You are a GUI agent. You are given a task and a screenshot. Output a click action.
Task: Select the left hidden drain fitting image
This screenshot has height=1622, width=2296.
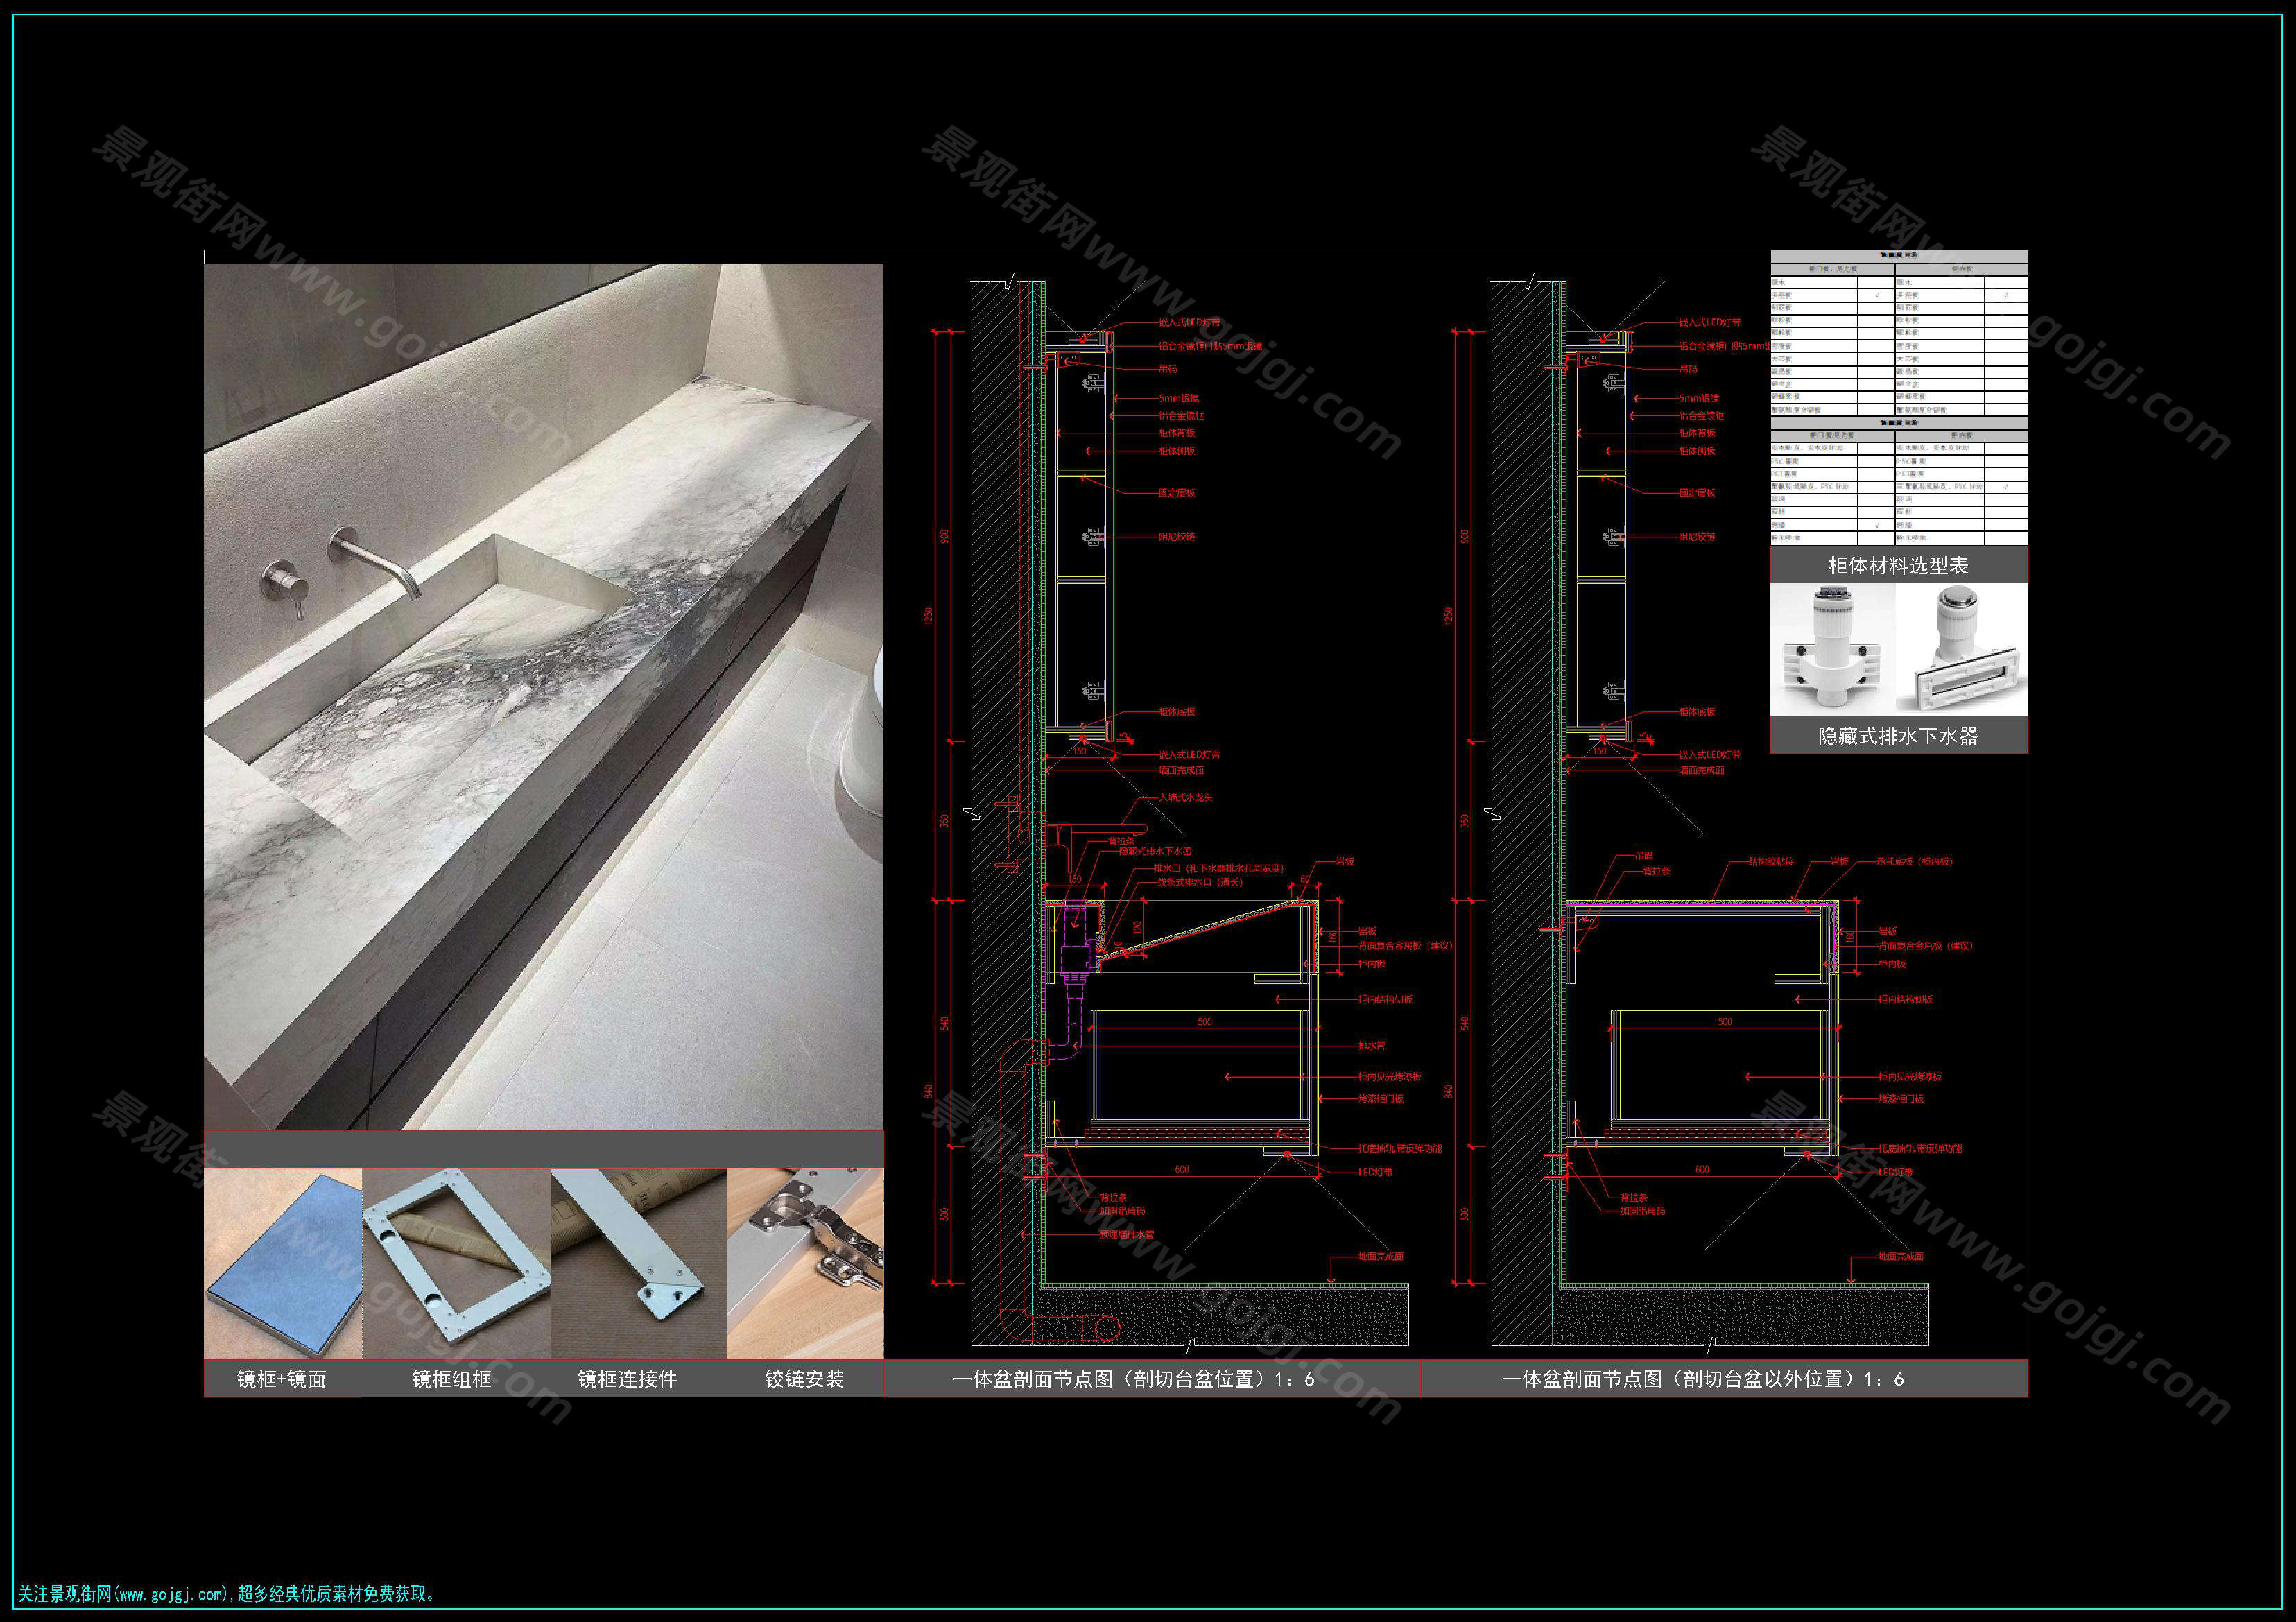click(1832, 649)
